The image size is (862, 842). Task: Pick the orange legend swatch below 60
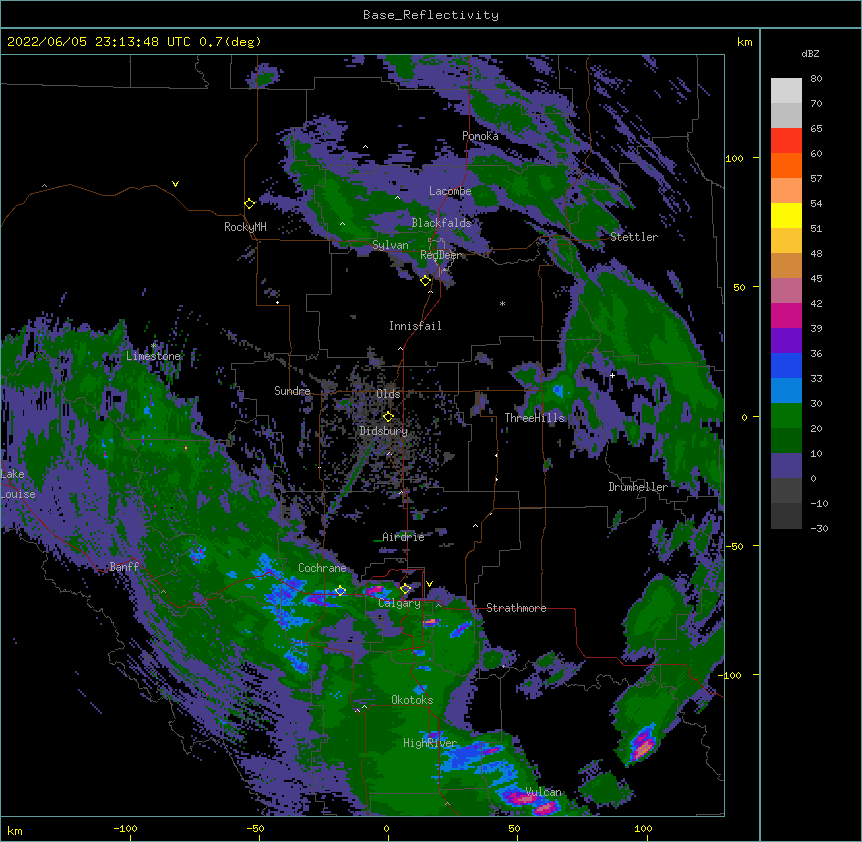[786, 165]
